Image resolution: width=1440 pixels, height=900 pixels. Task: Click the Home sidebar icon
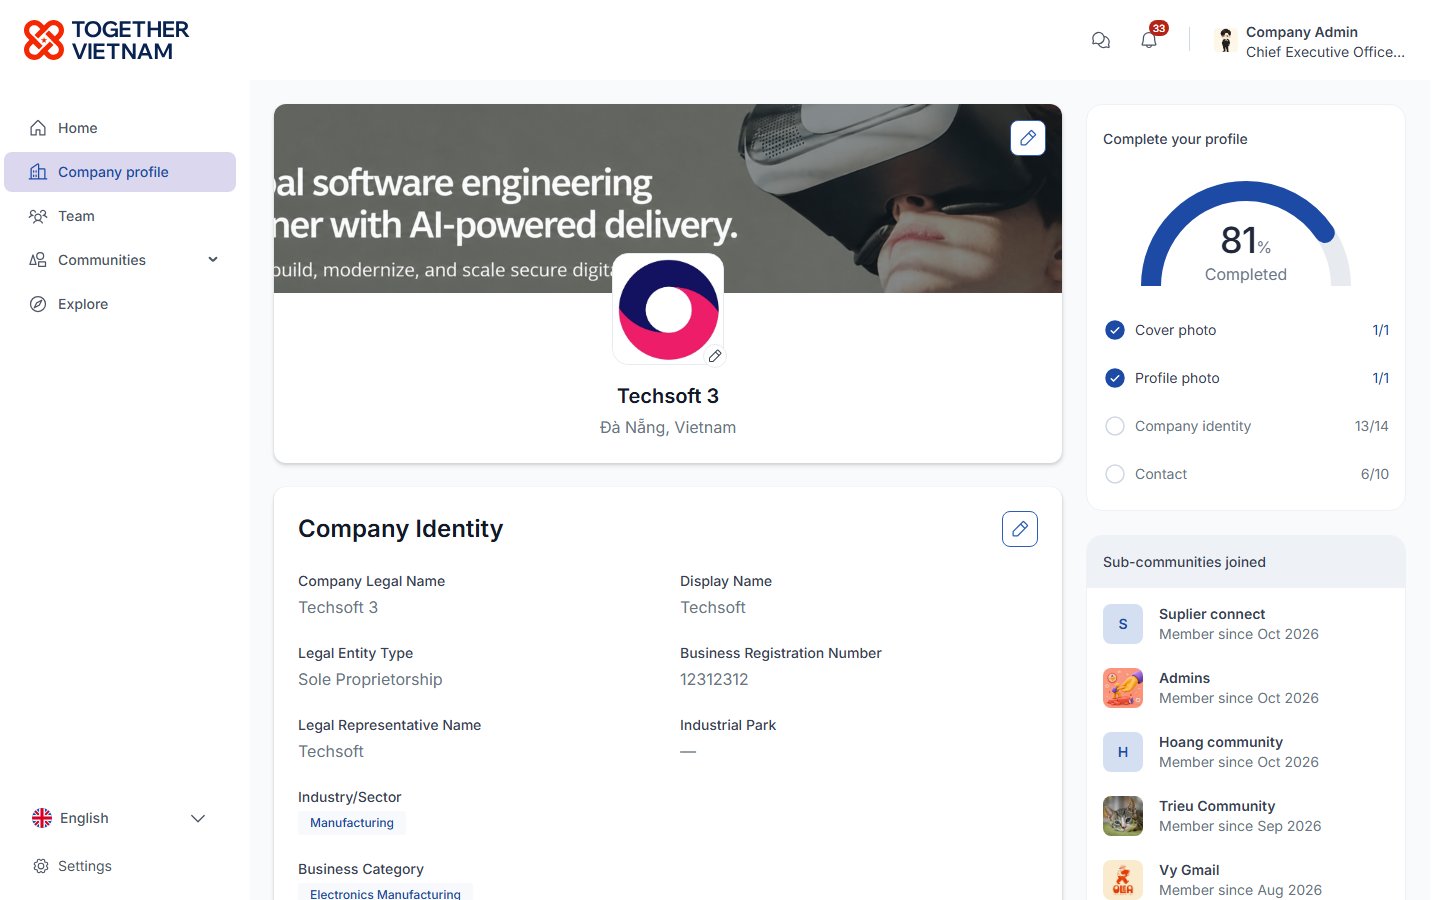tap(38, 128)
